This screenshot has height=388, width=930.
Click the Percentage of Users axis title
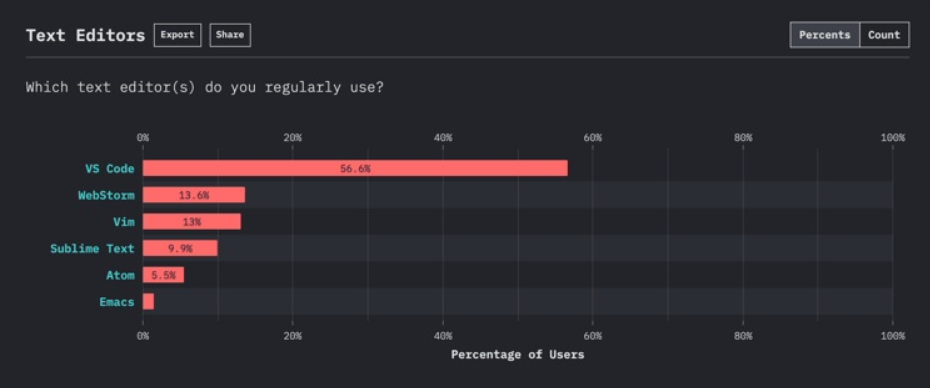518,355
